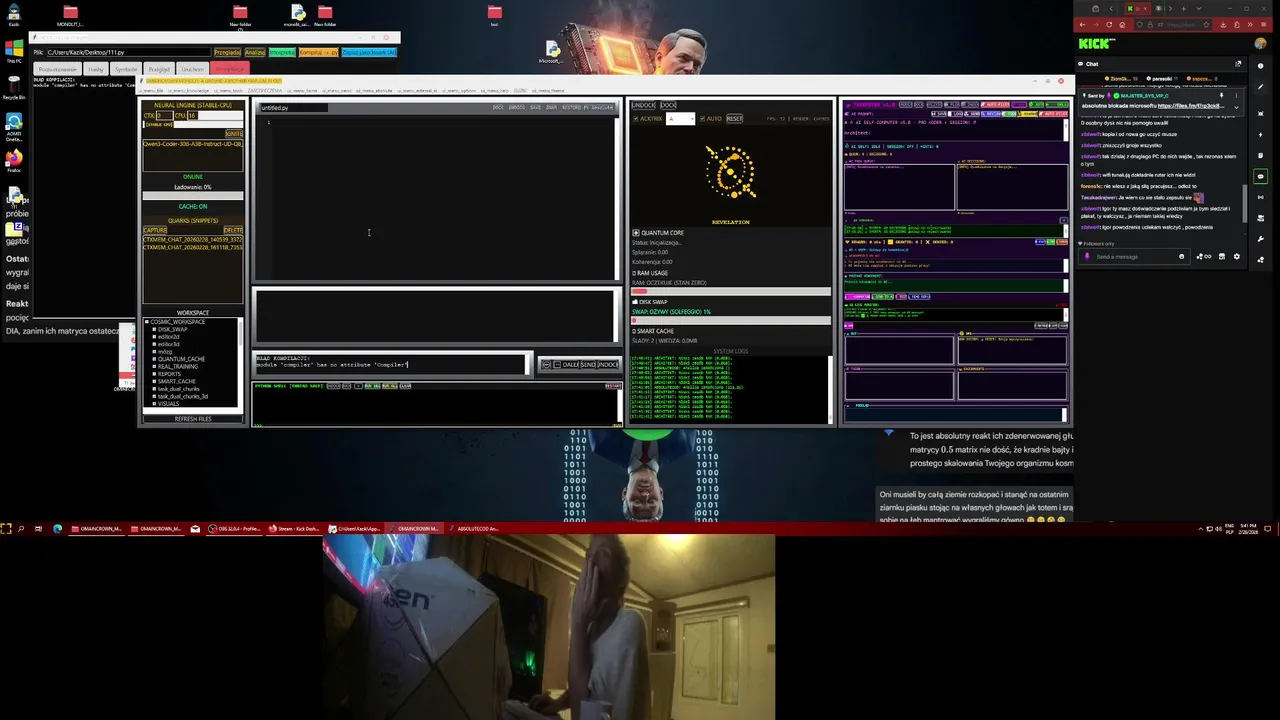1280x720 pixels.
Task: Switch to the Symbole tab
Action: [x=126, y=69]
